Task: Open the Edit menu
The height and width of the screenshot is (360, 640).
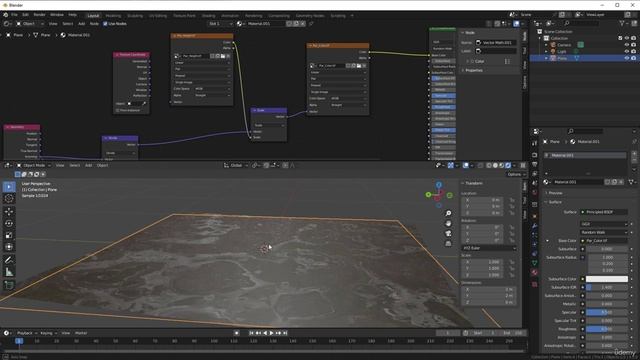Action: (25, 15)
